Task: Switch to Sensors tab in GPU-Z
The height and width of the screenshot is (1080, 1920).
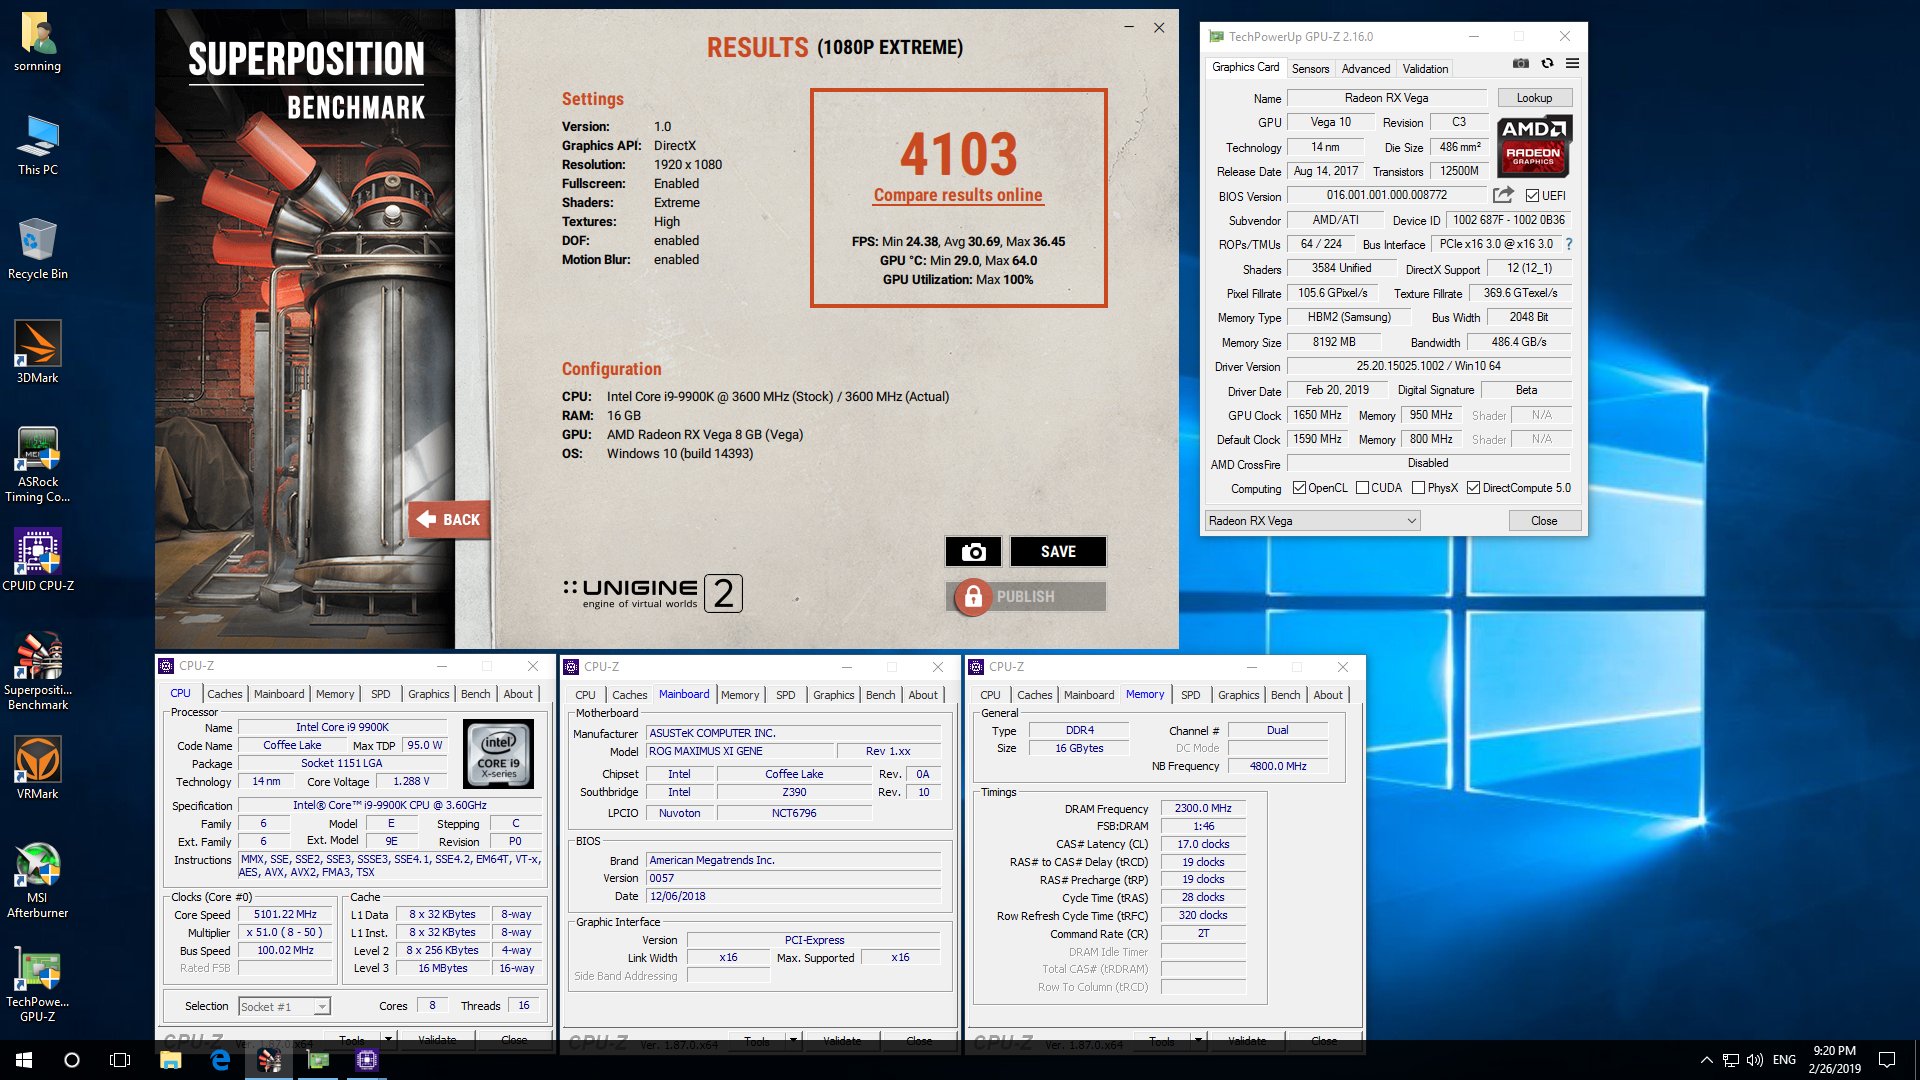Action: click(1310, 68)
